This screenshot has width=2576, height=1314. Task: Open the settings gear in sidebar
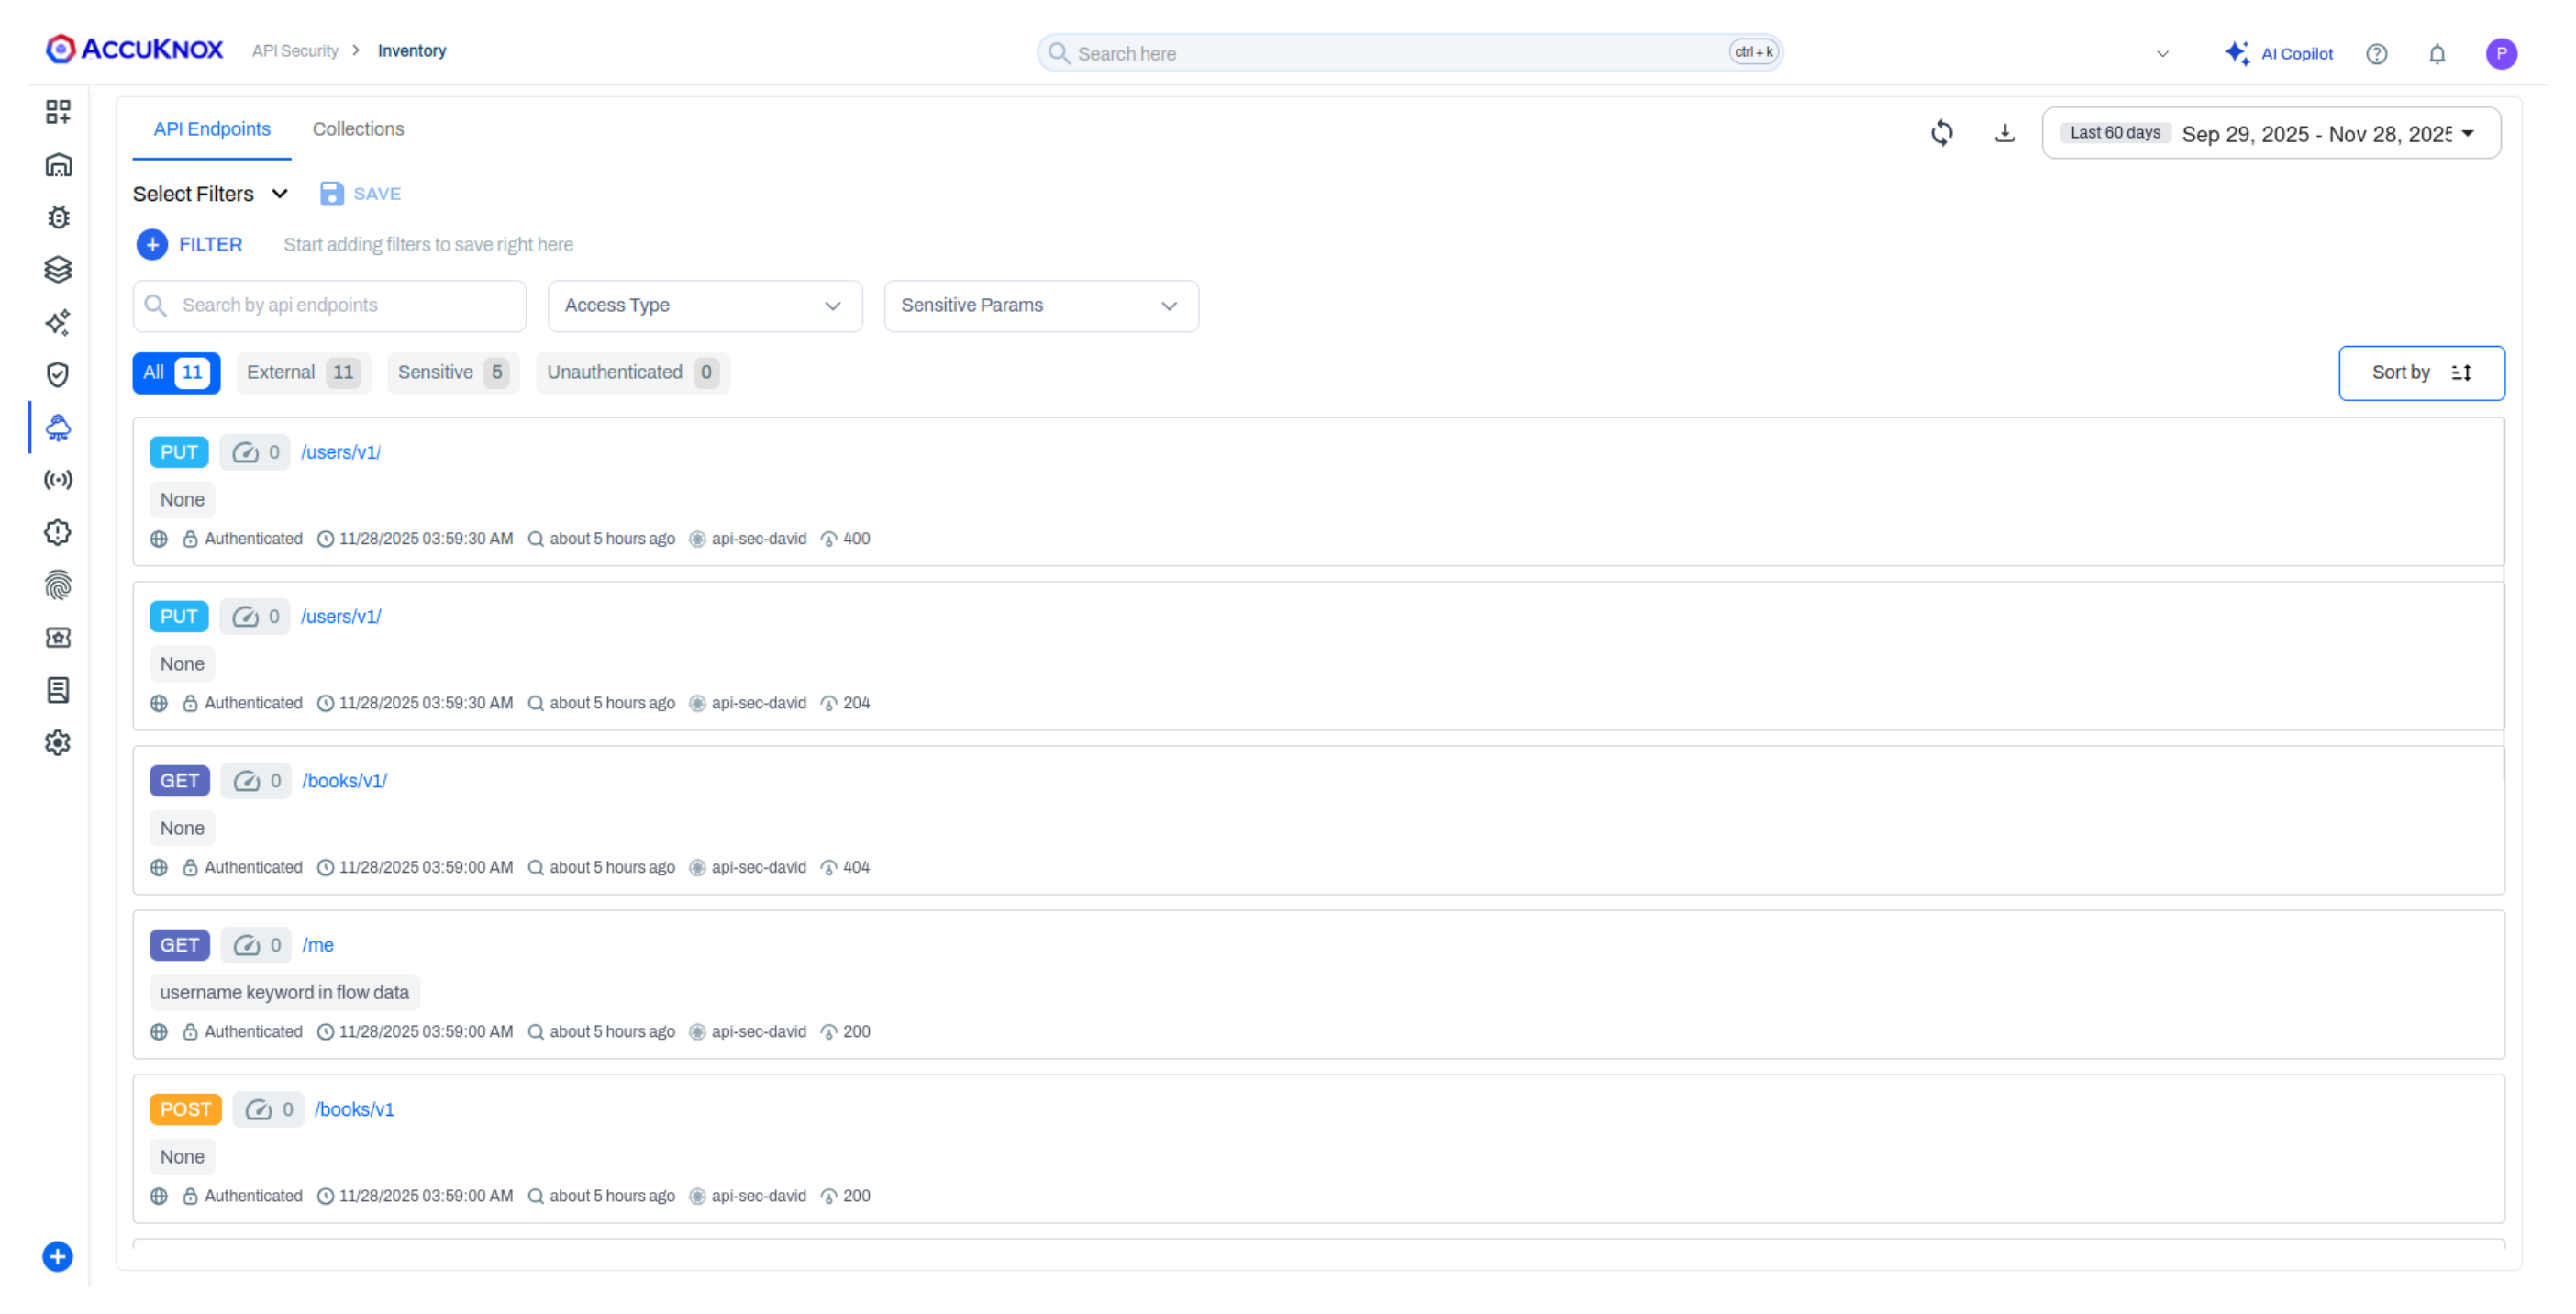[x=58, y=743]
